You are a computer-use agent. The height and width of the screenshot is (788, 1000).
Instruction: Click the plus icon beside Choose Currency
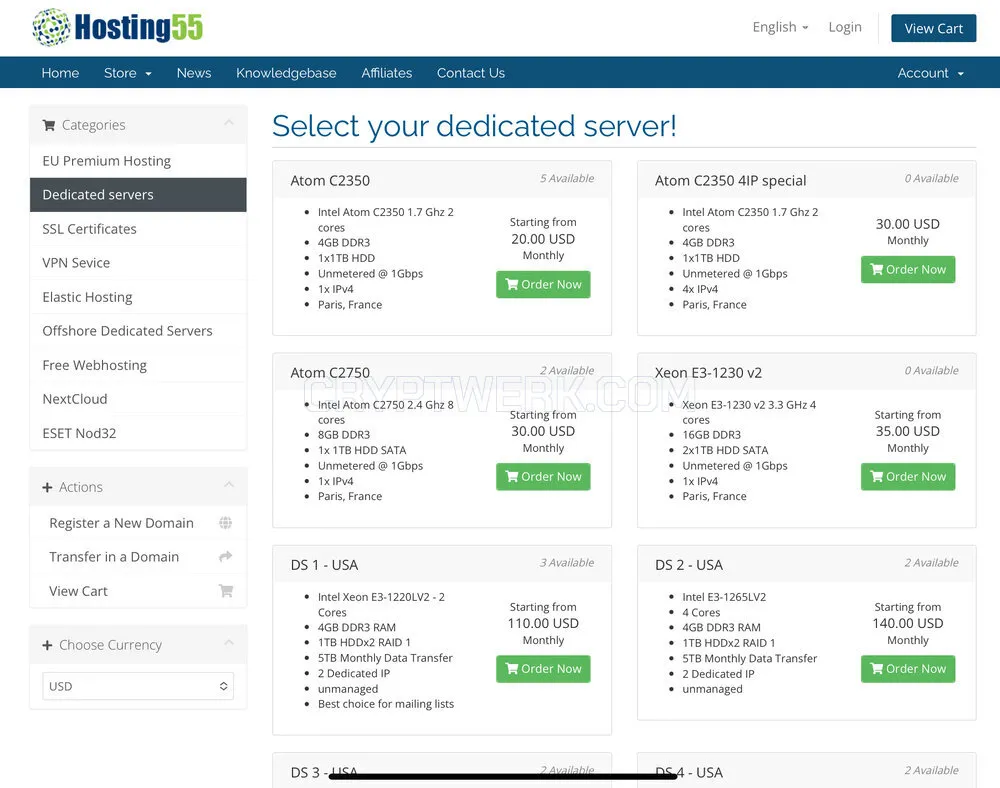click(x=47, y=645)
